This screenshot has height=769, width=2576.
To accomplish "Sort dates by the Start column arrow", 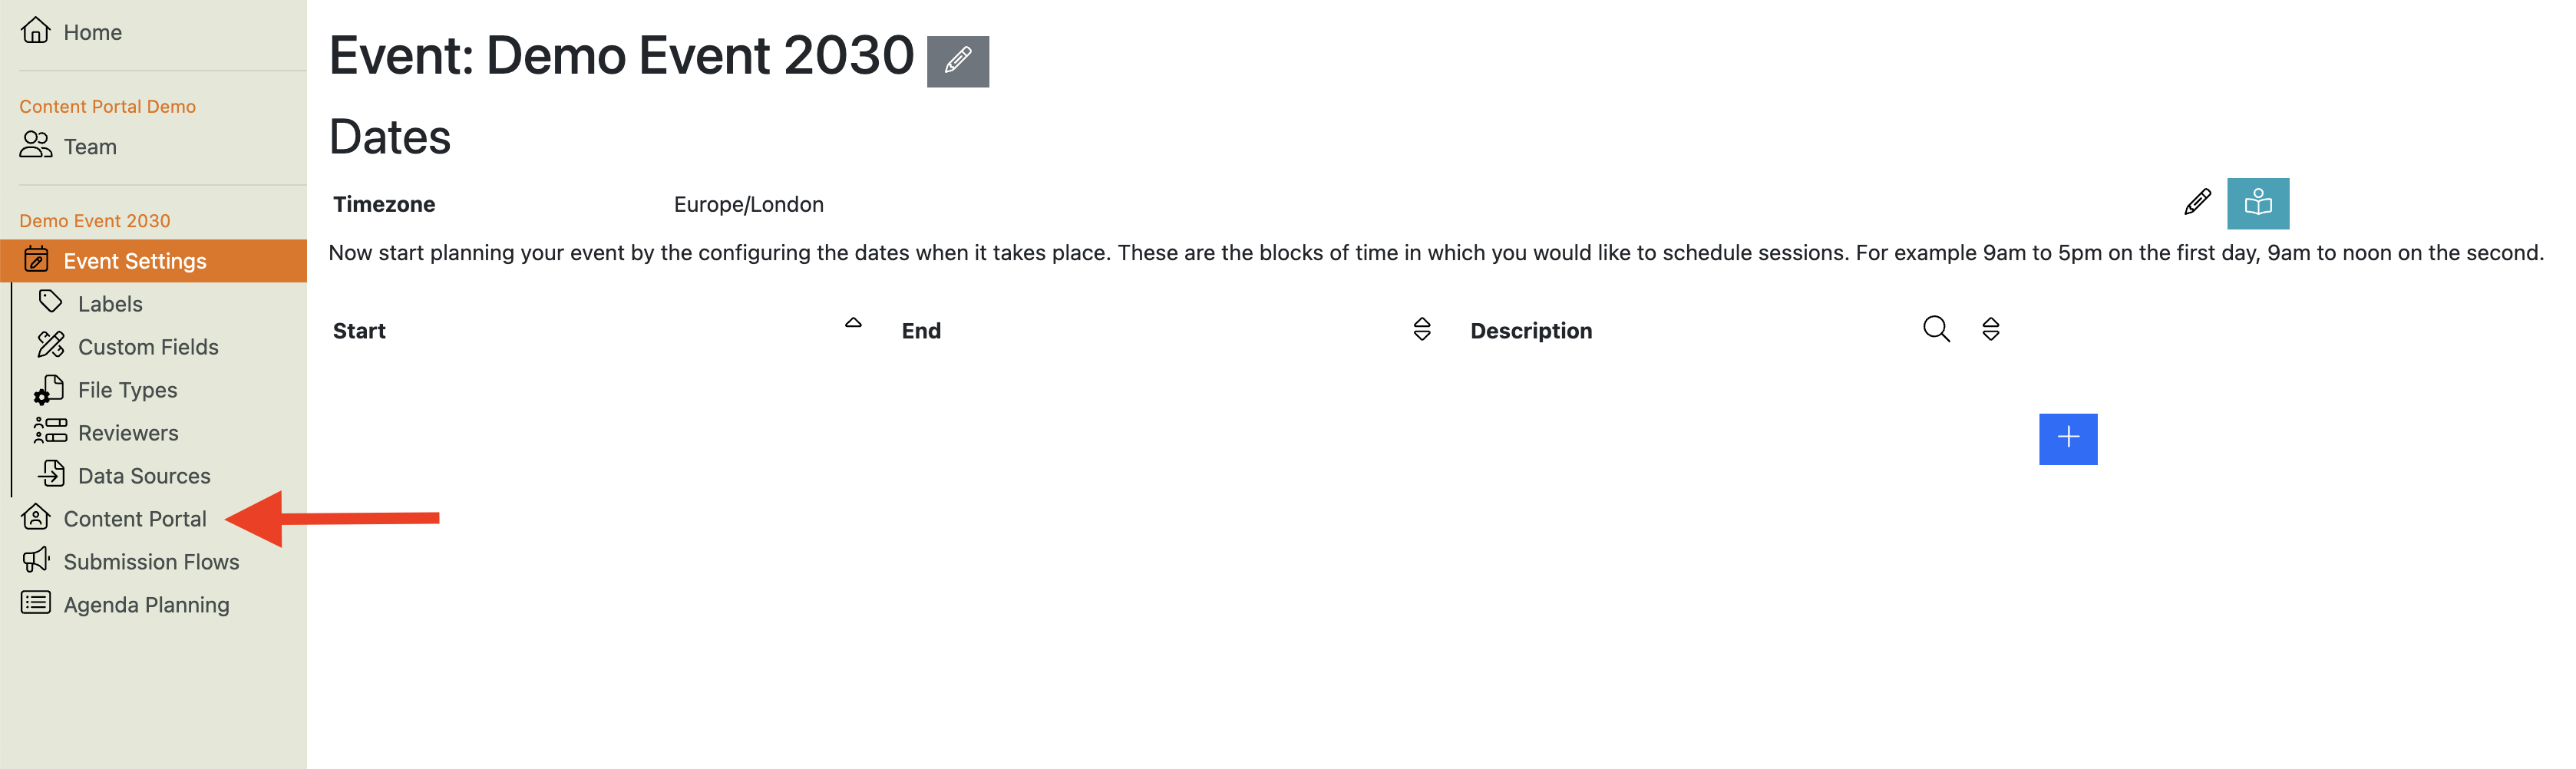I will (x=853, y=323).
